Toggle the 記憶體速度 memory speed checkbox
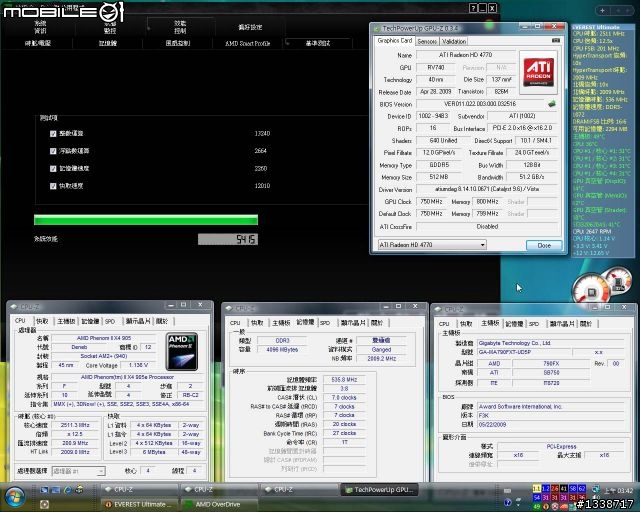 [x=53, y=169]
